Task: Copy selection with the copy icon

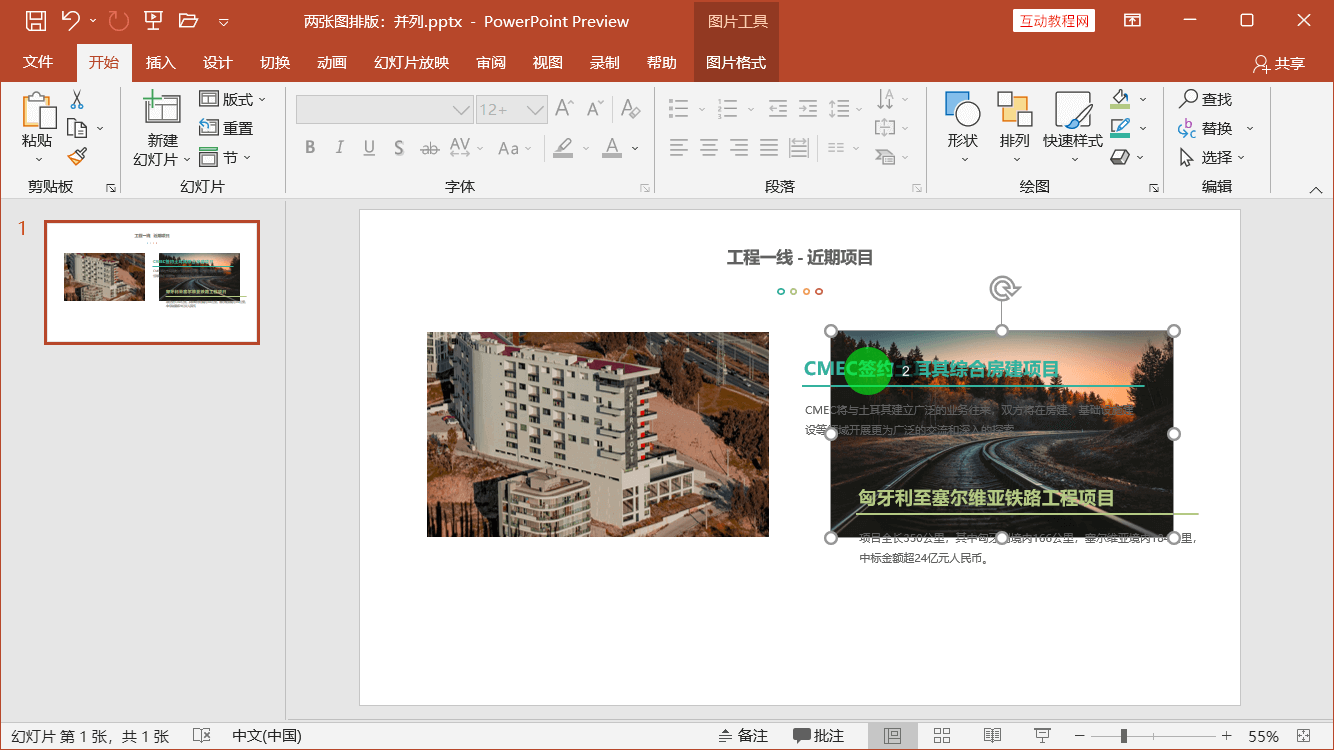Action: pyautogui.click(x=77, y=128)
